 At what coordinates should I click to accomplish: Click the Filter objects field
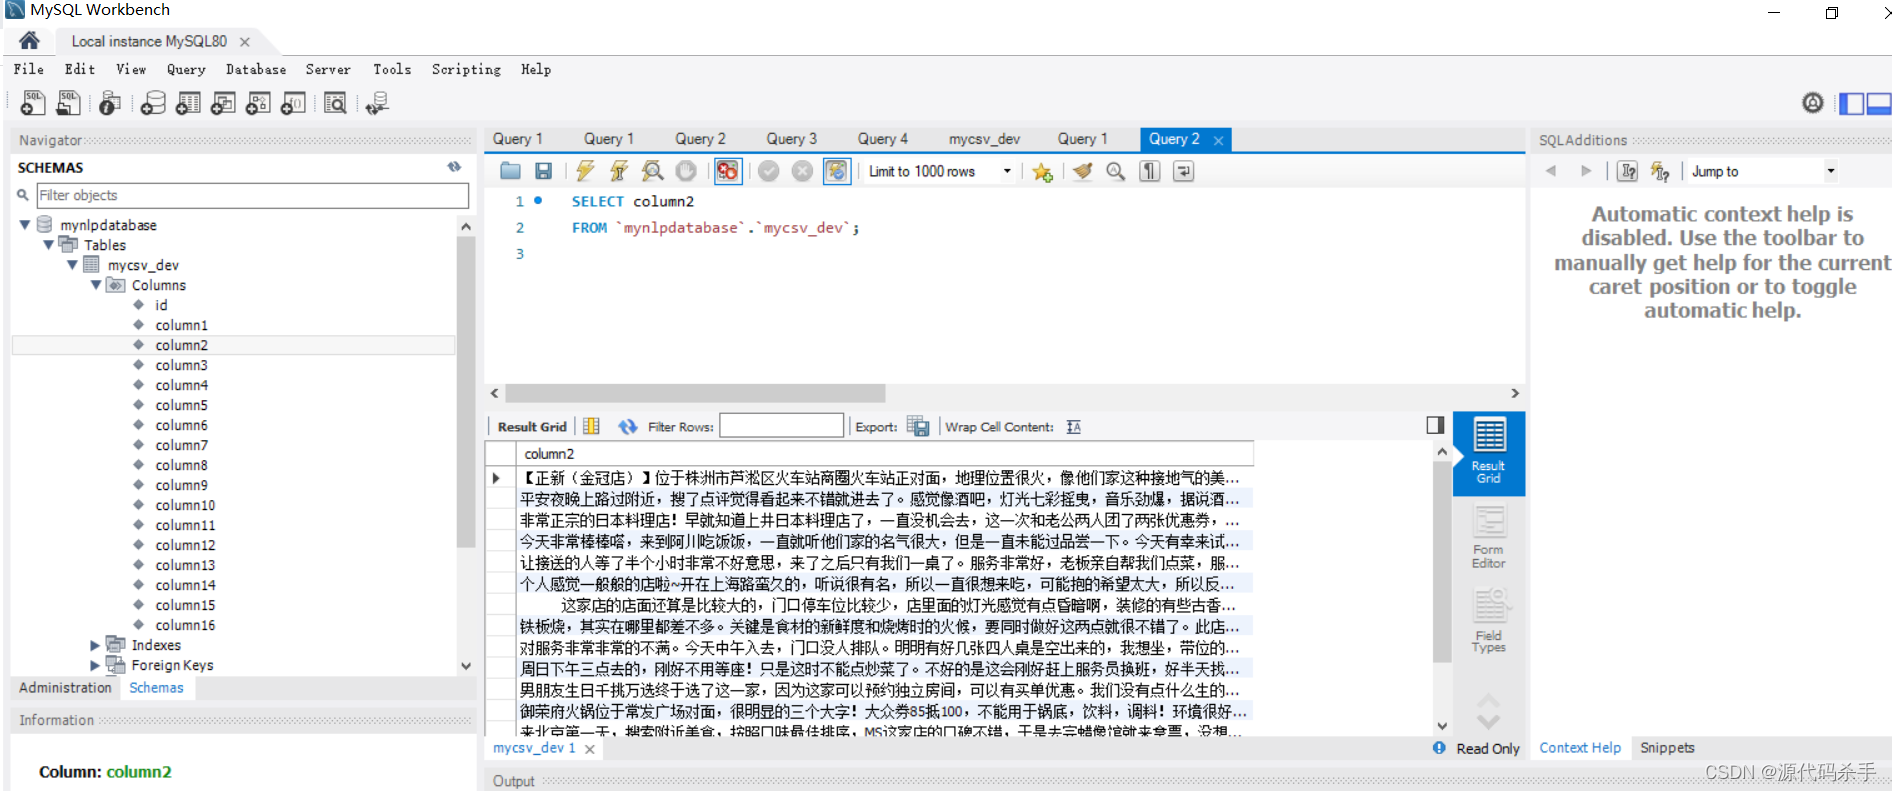(x=252, y=195)
